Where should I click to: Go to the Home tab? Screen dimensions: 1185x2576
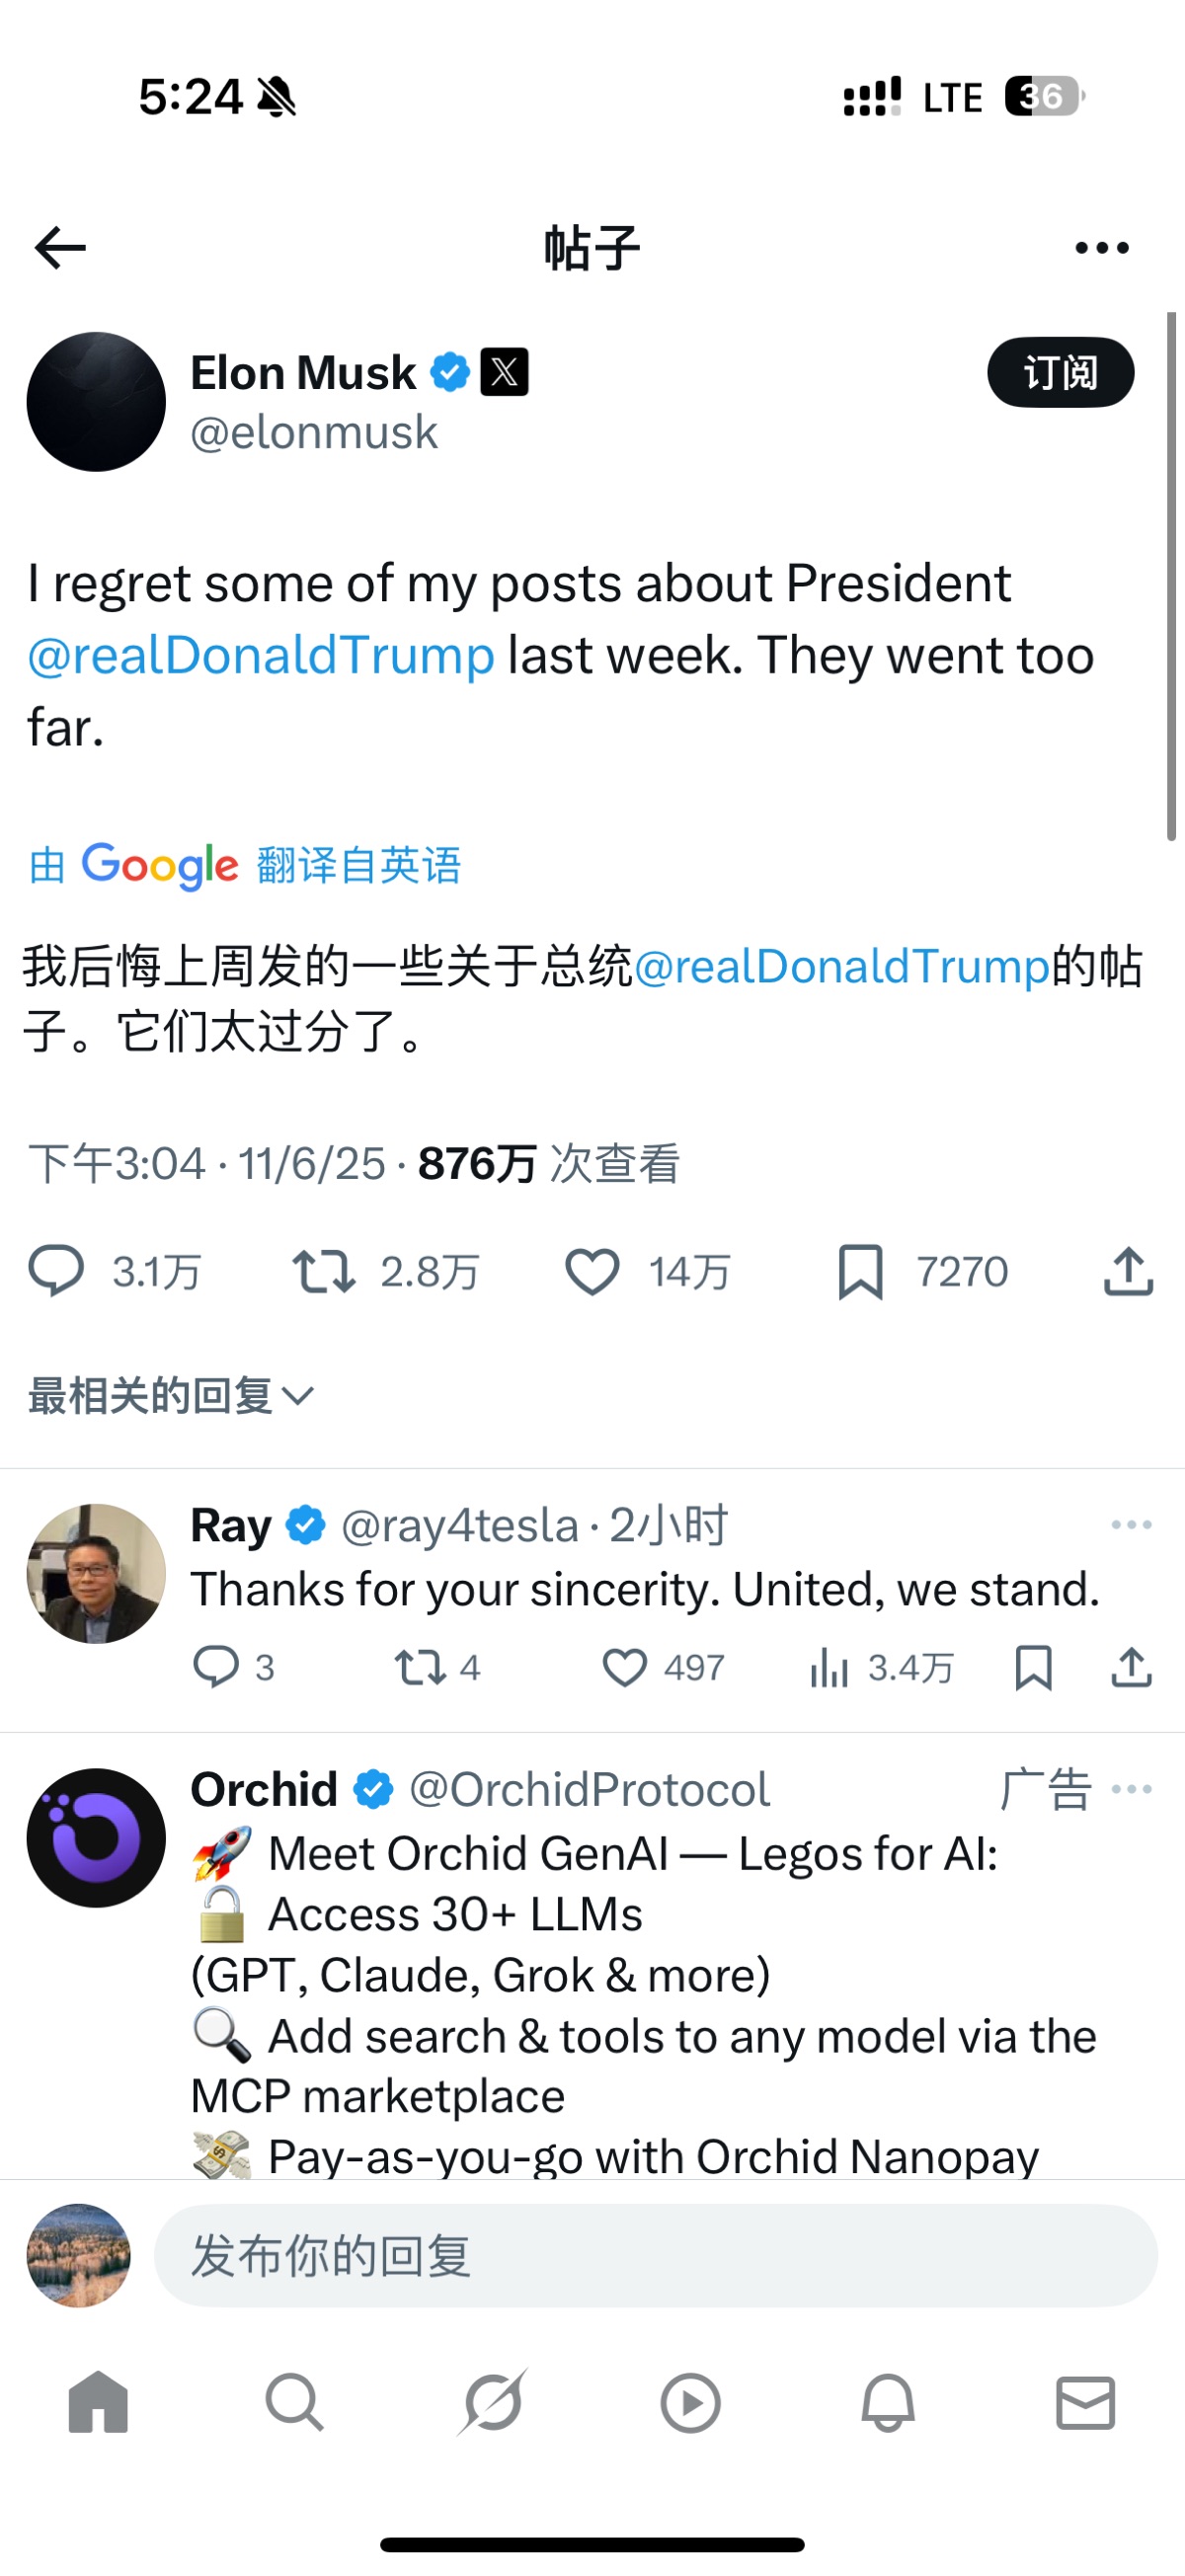98,2402
